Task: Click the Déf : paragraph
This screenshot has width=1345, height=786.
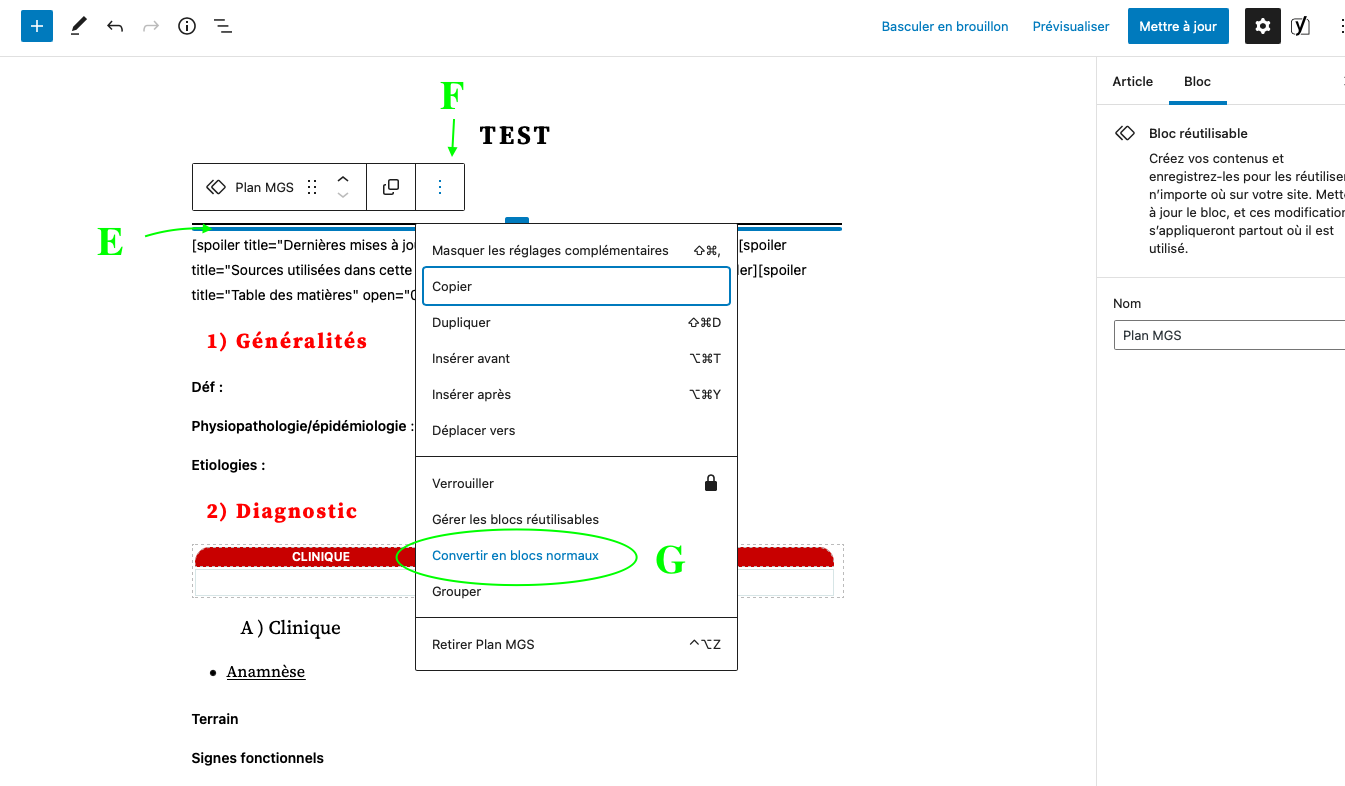Action: point(207,387)
